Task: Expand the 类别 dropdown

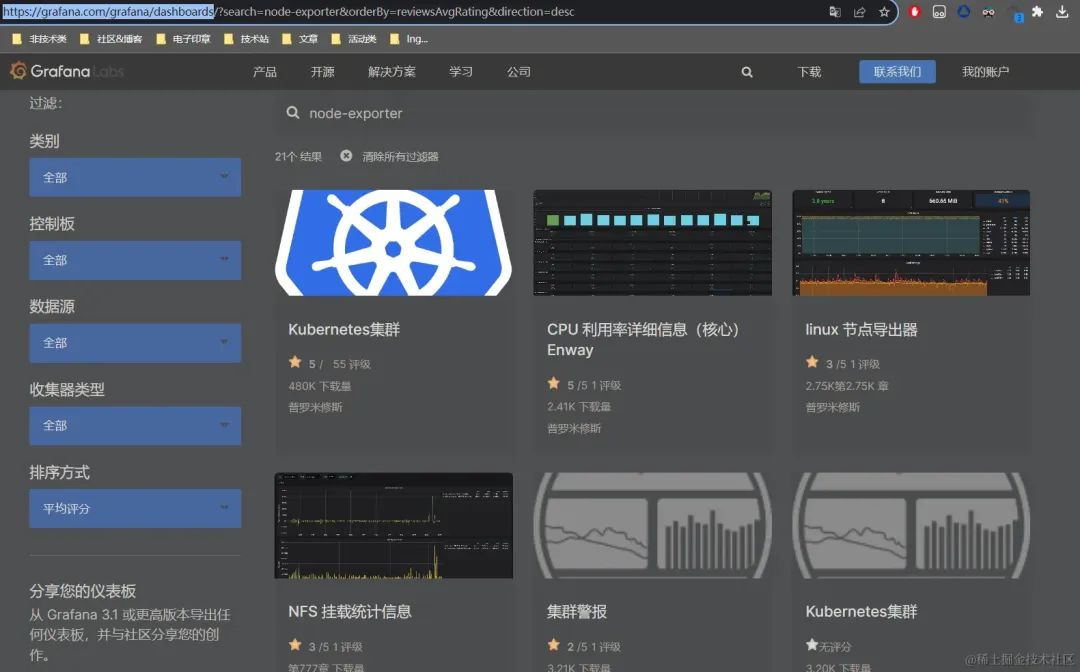Action: [135, 177]
